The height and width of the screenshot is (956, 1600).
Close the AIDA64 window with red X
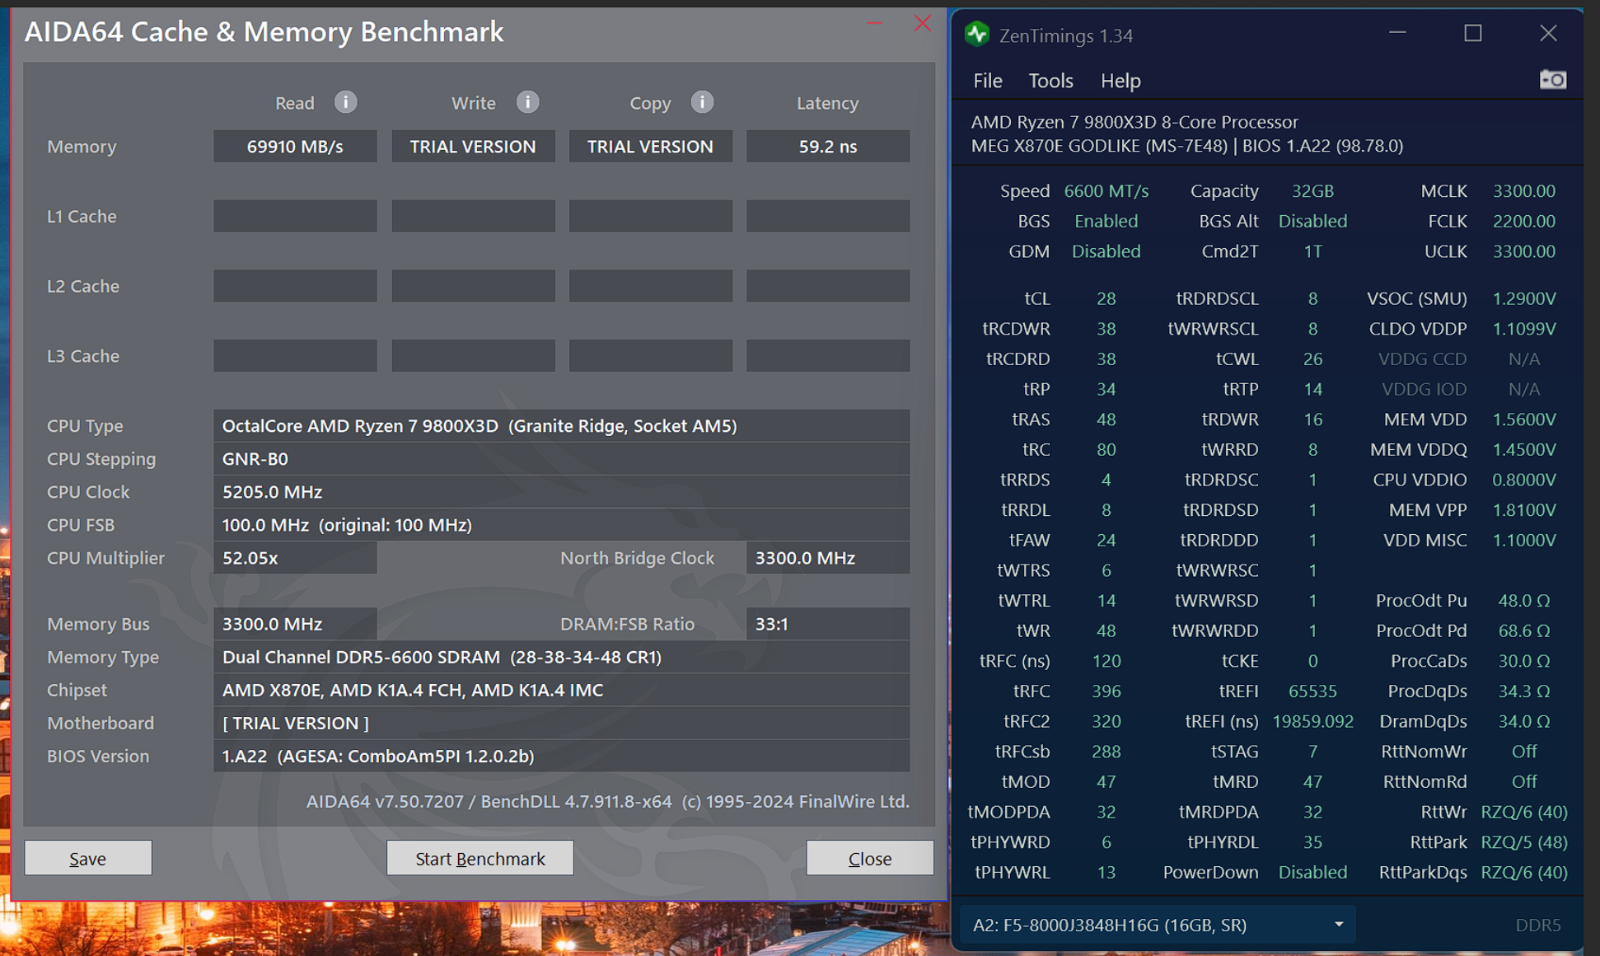click(922, 23)
